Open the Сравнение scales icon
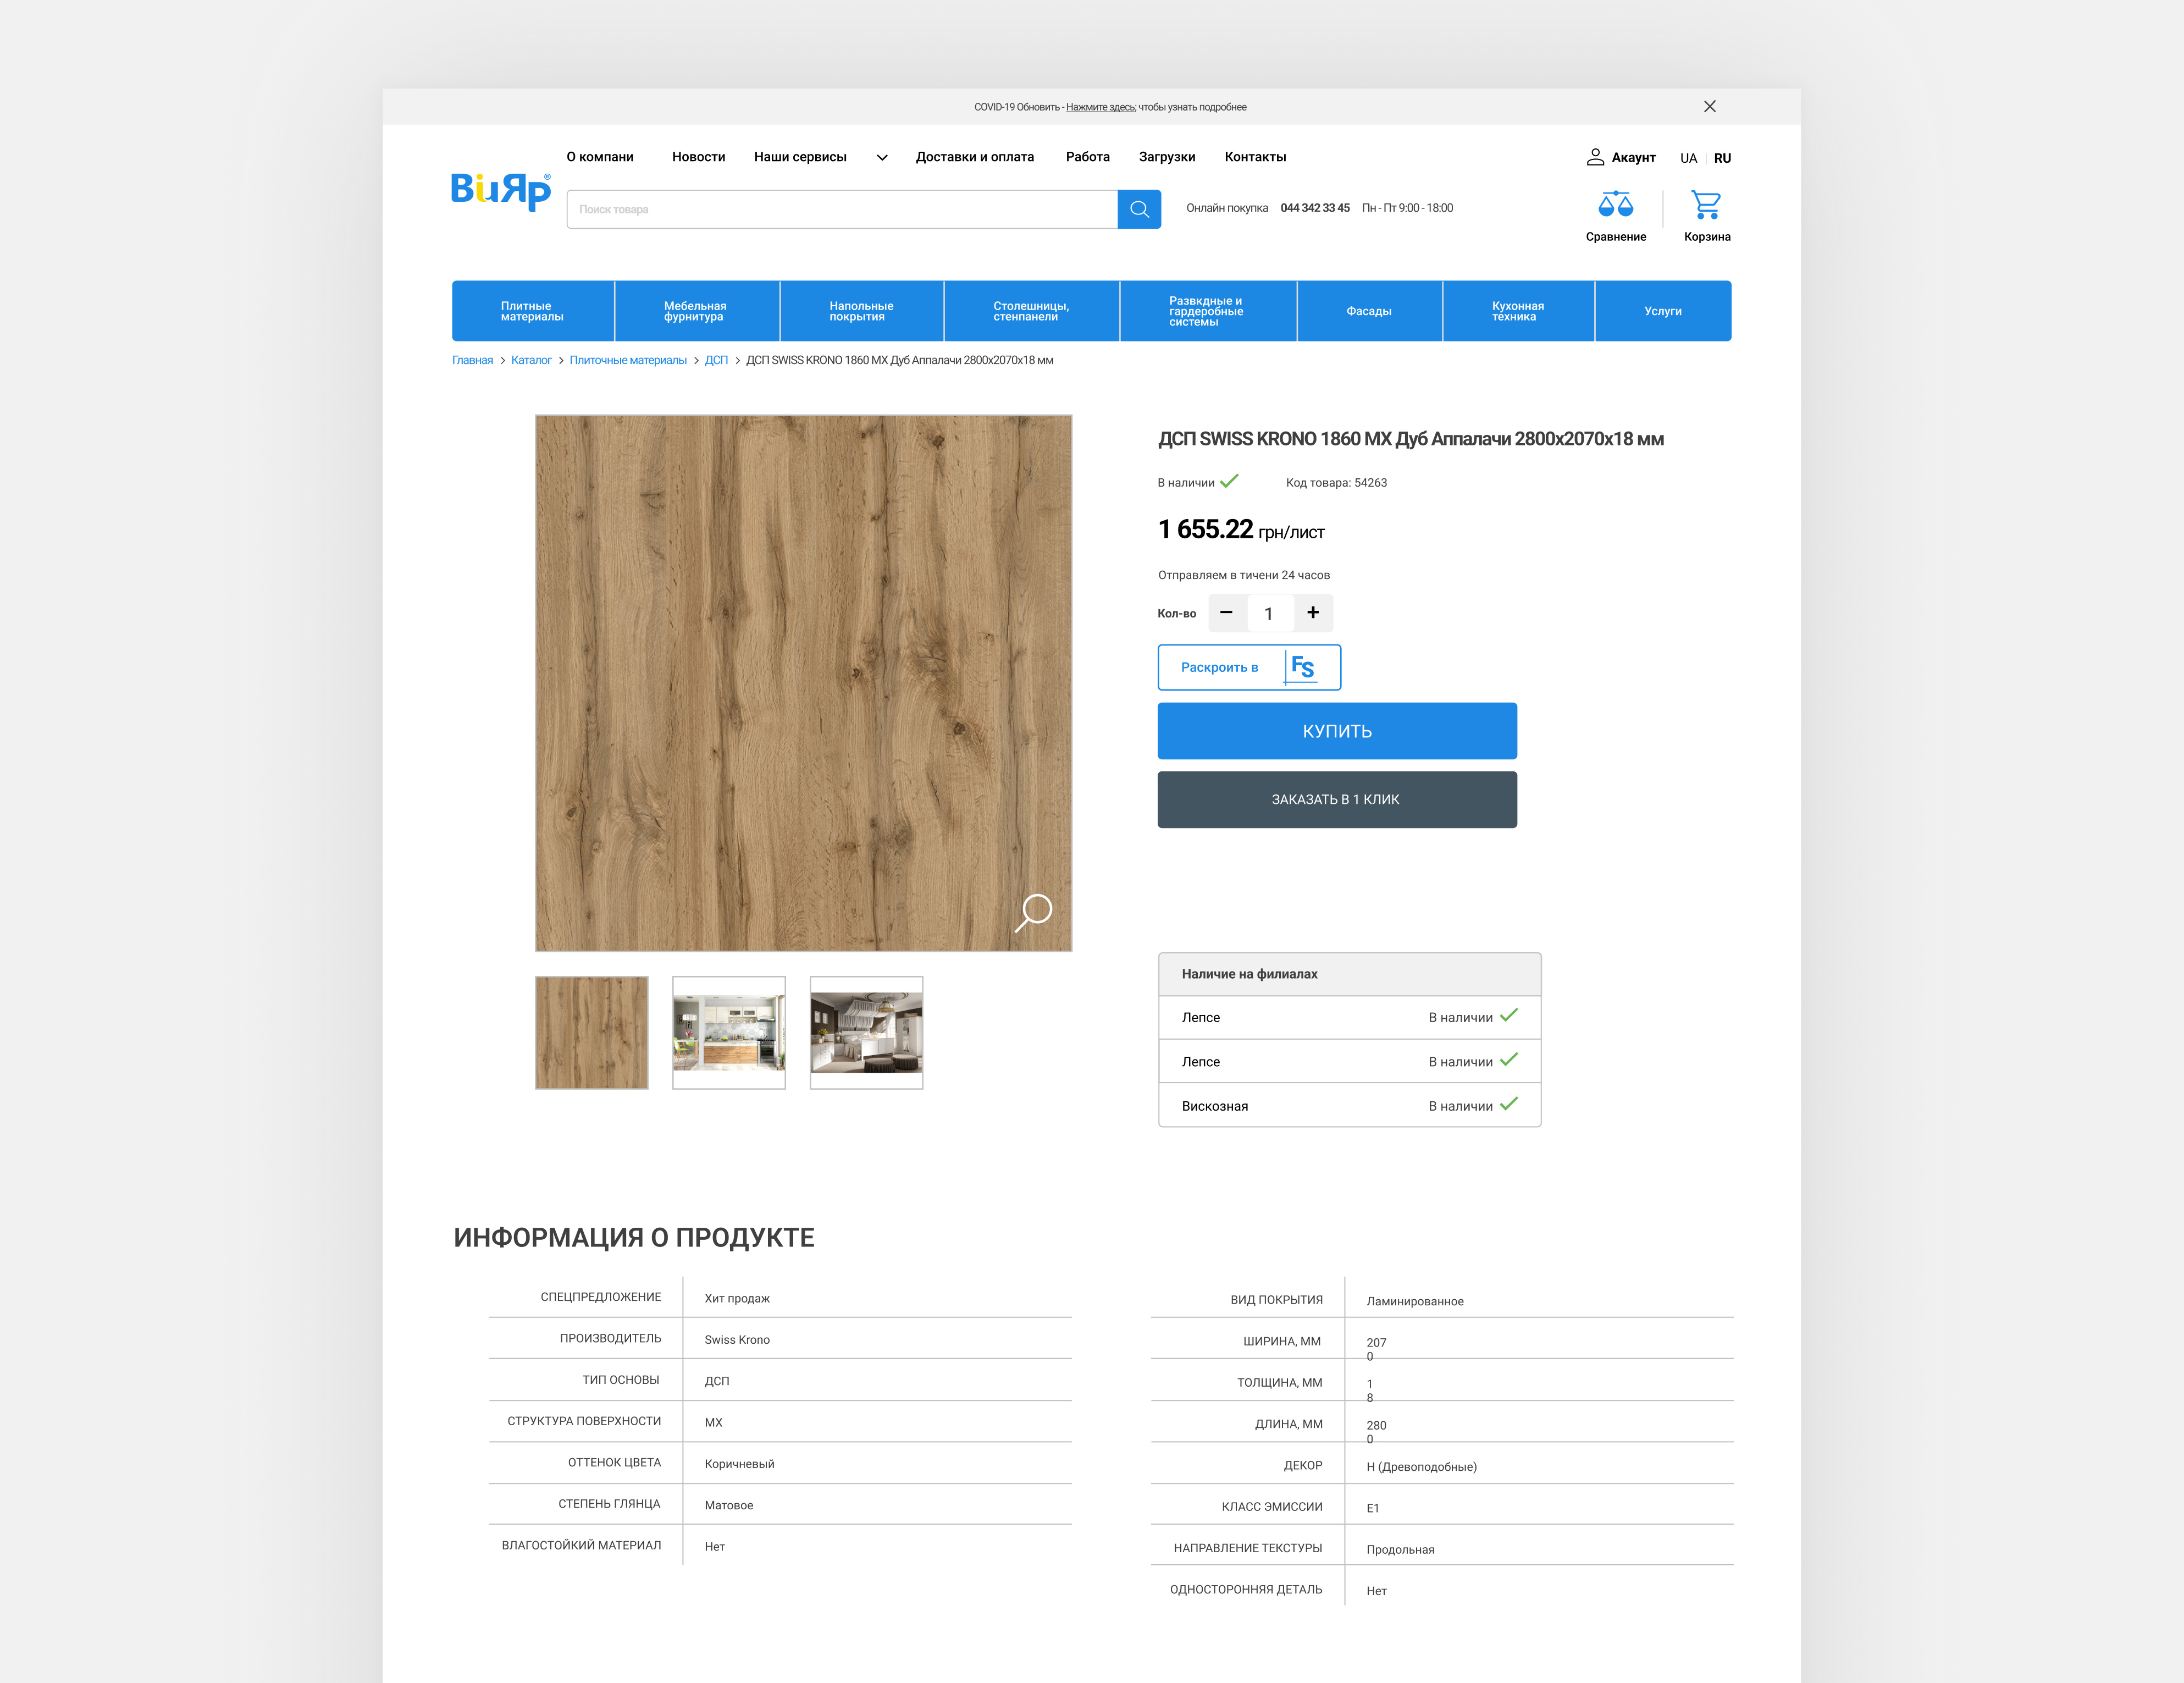The height and width of the screenshot is (1683, 2184). tap(1615, 205)
